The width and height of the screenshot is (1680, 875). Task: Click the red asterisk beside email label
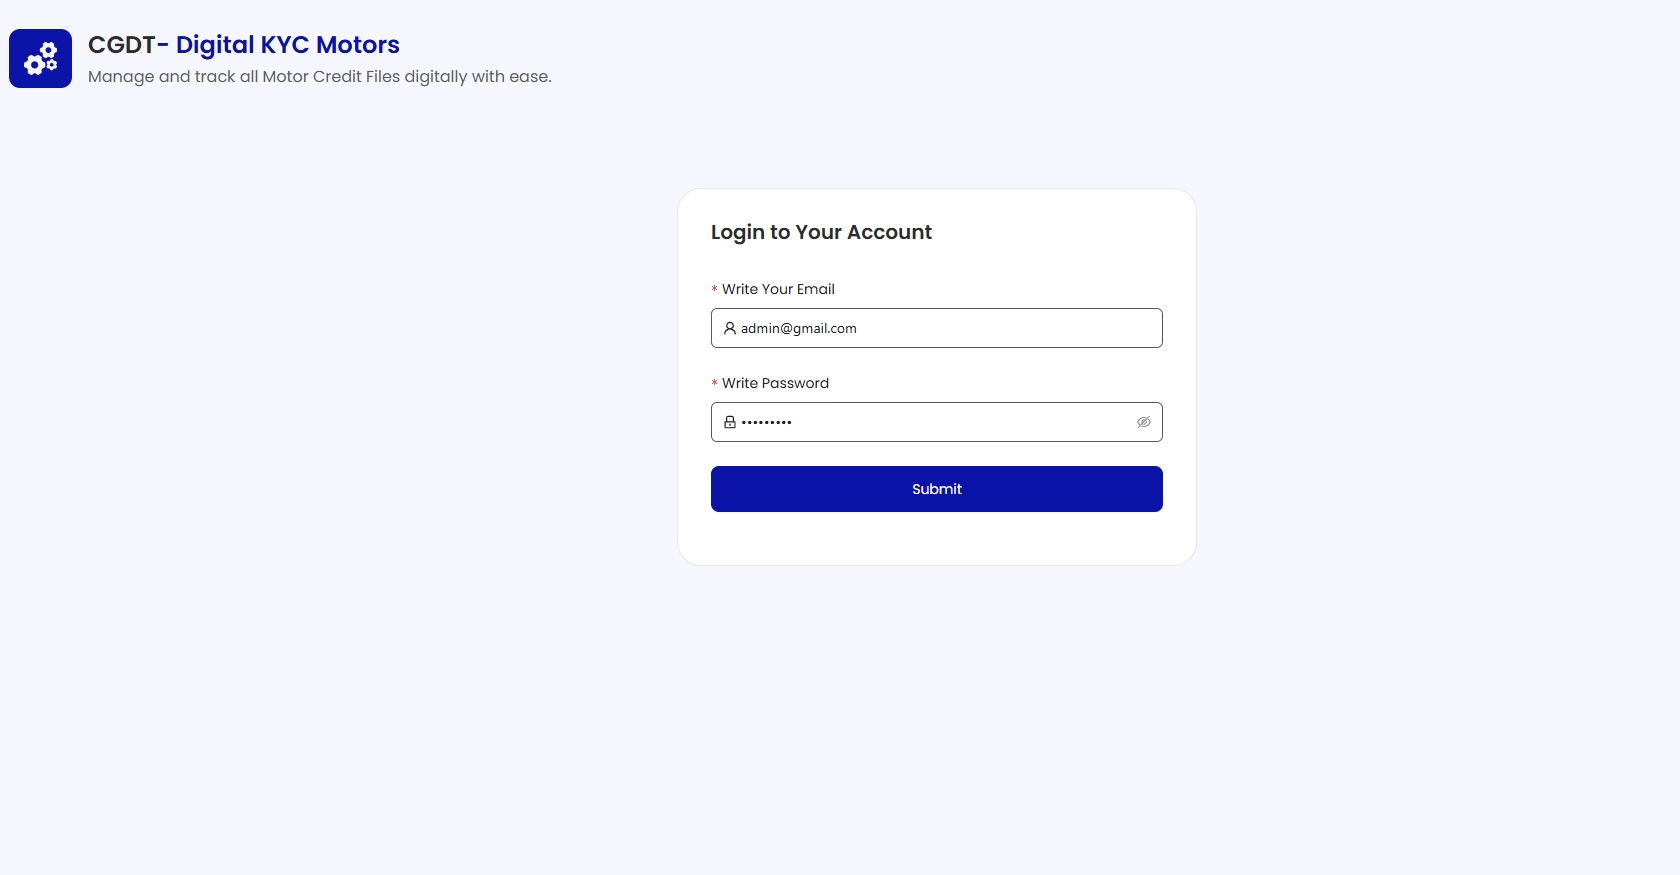[714, 290]
